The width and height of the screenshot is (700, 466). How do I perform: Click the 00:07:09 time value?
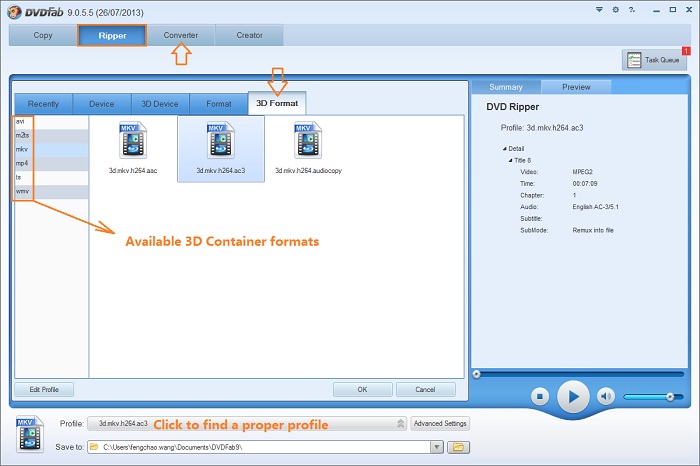pyautogui.click(x=585, y=183)
